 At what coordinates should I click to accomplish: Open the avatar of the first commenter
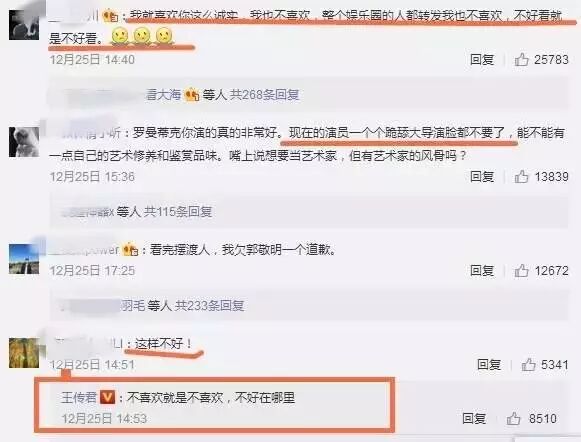click(x=24, y=25)
